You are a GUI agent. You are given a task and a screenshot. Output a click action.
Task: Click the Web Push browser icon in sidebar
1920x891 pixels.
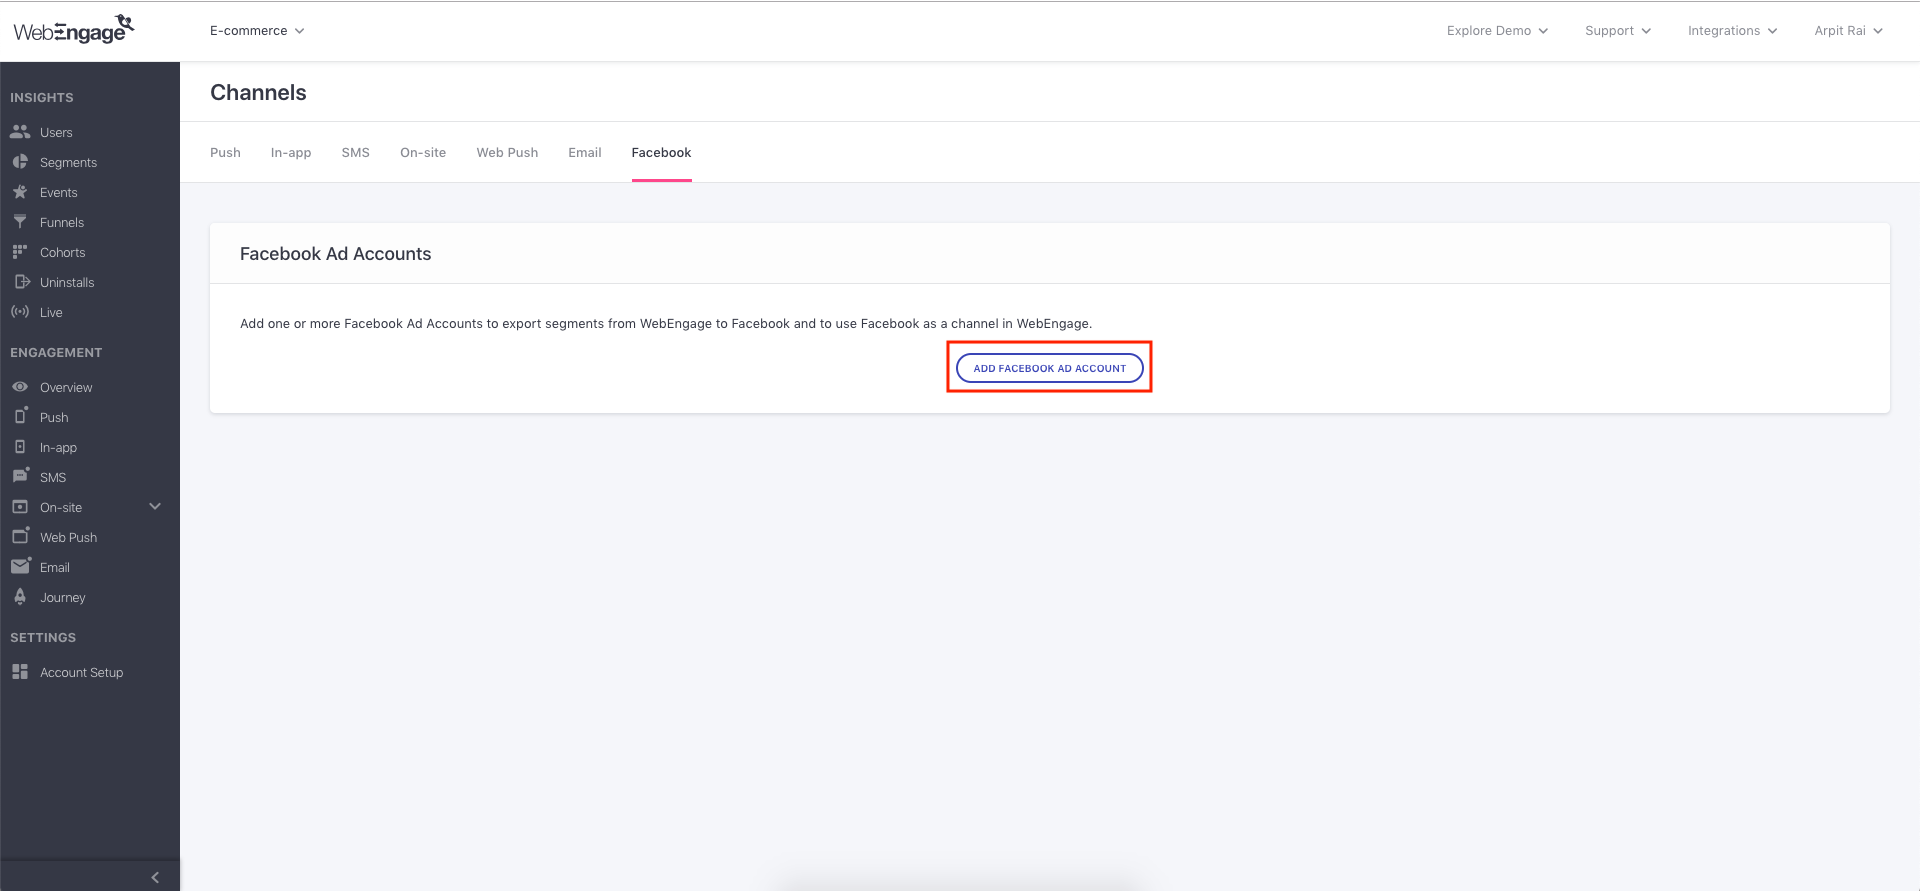click(21, 535)
